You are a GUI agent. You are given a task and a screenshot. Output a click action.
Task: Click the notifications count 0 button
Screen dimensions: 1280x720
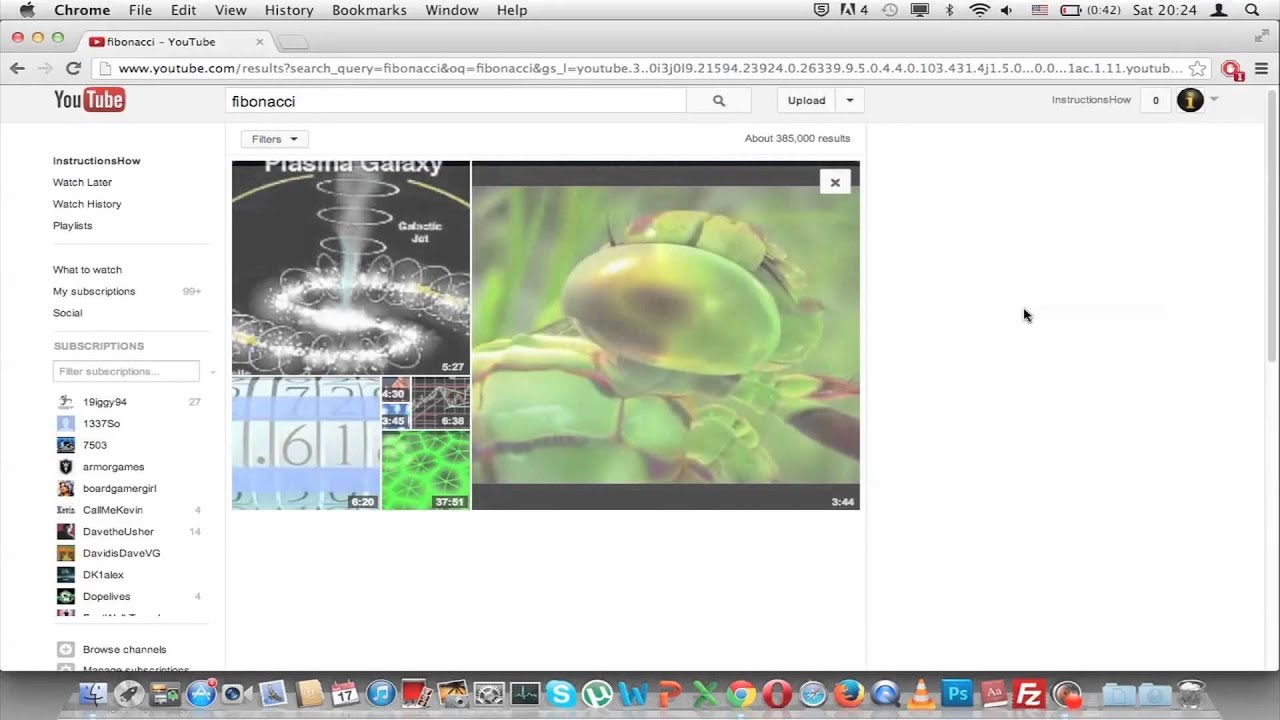click(x=1156, y=100)
